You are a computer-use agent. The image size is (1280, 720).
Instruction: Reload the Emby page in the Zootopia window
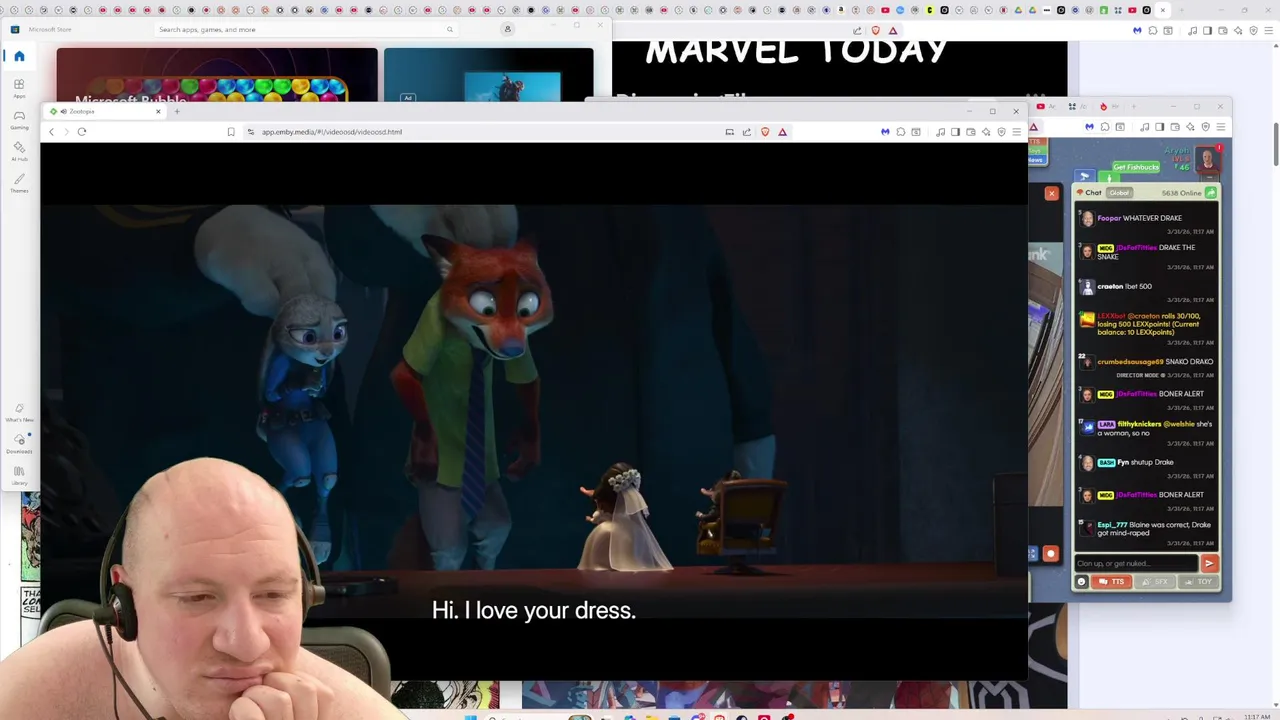pos(82,132)
